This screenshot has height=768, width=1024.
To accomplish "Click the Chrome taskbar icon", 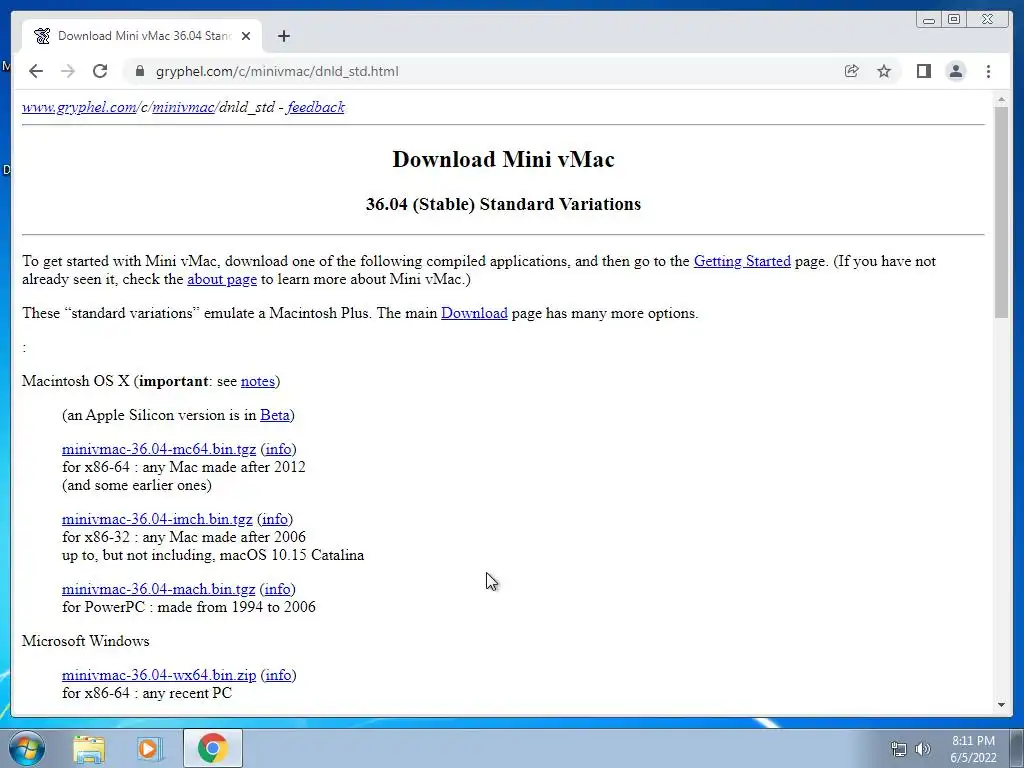I will click(212, 748).
